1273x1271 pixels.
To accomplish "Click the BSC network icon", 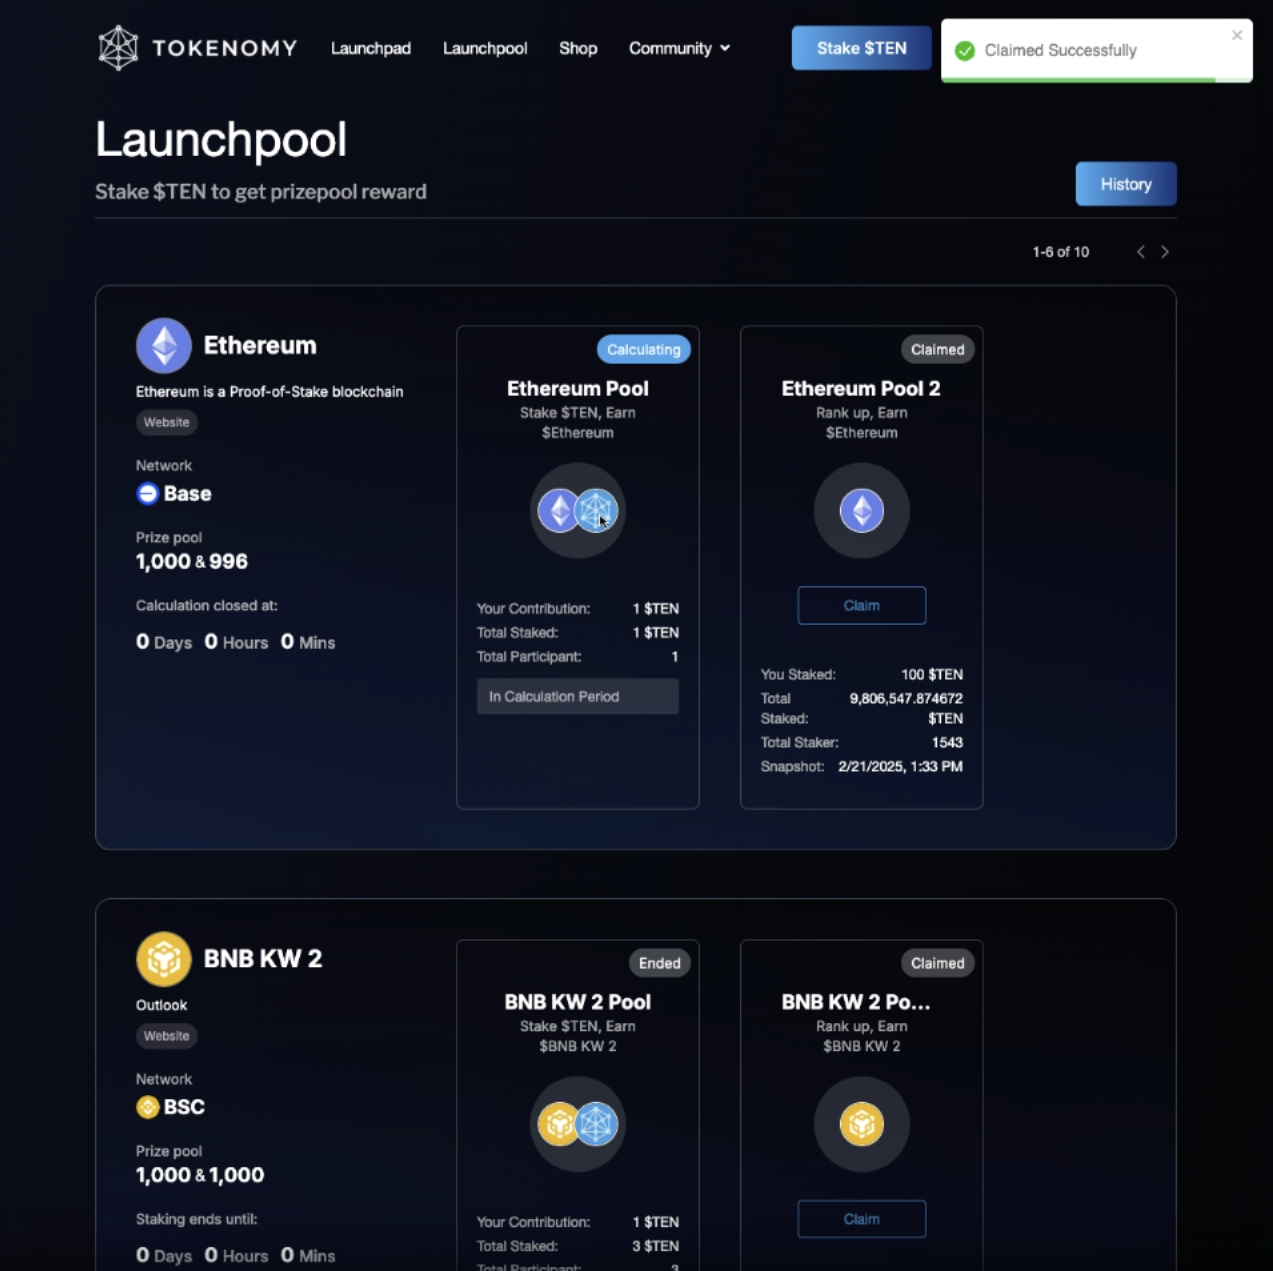I will [148, 1107].
